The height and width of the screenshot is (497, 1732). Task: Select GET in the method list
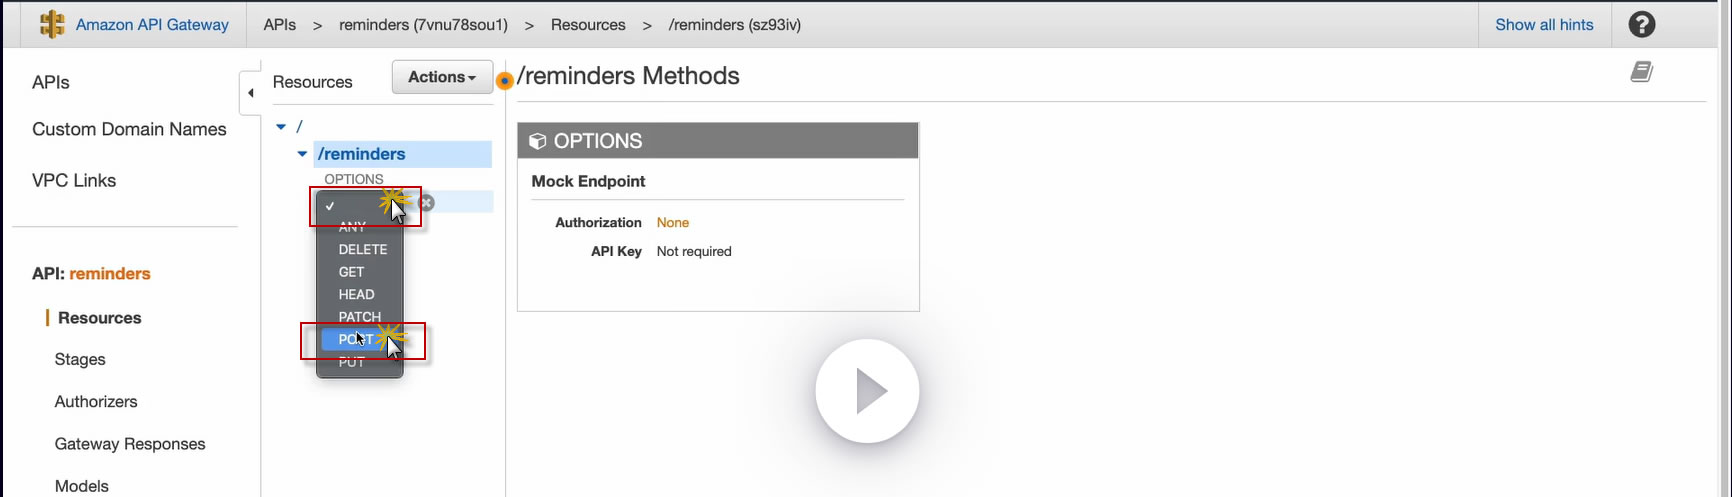pos(351,272)
